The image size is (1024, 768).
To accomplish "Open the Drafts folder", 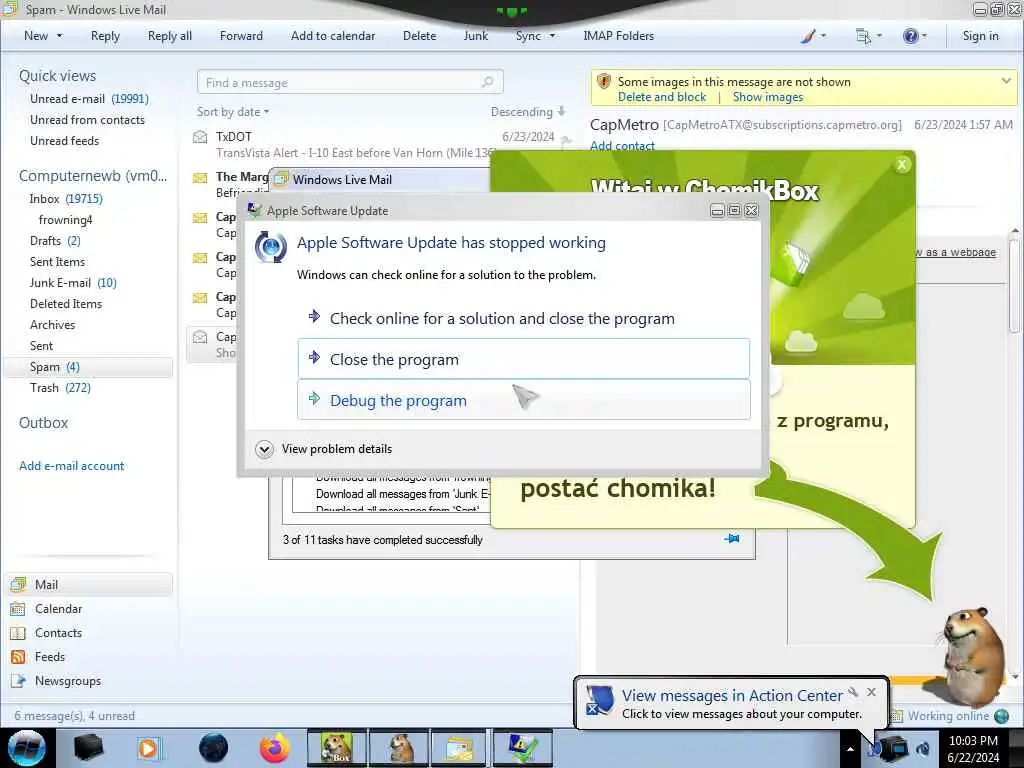I will [55, 240].
